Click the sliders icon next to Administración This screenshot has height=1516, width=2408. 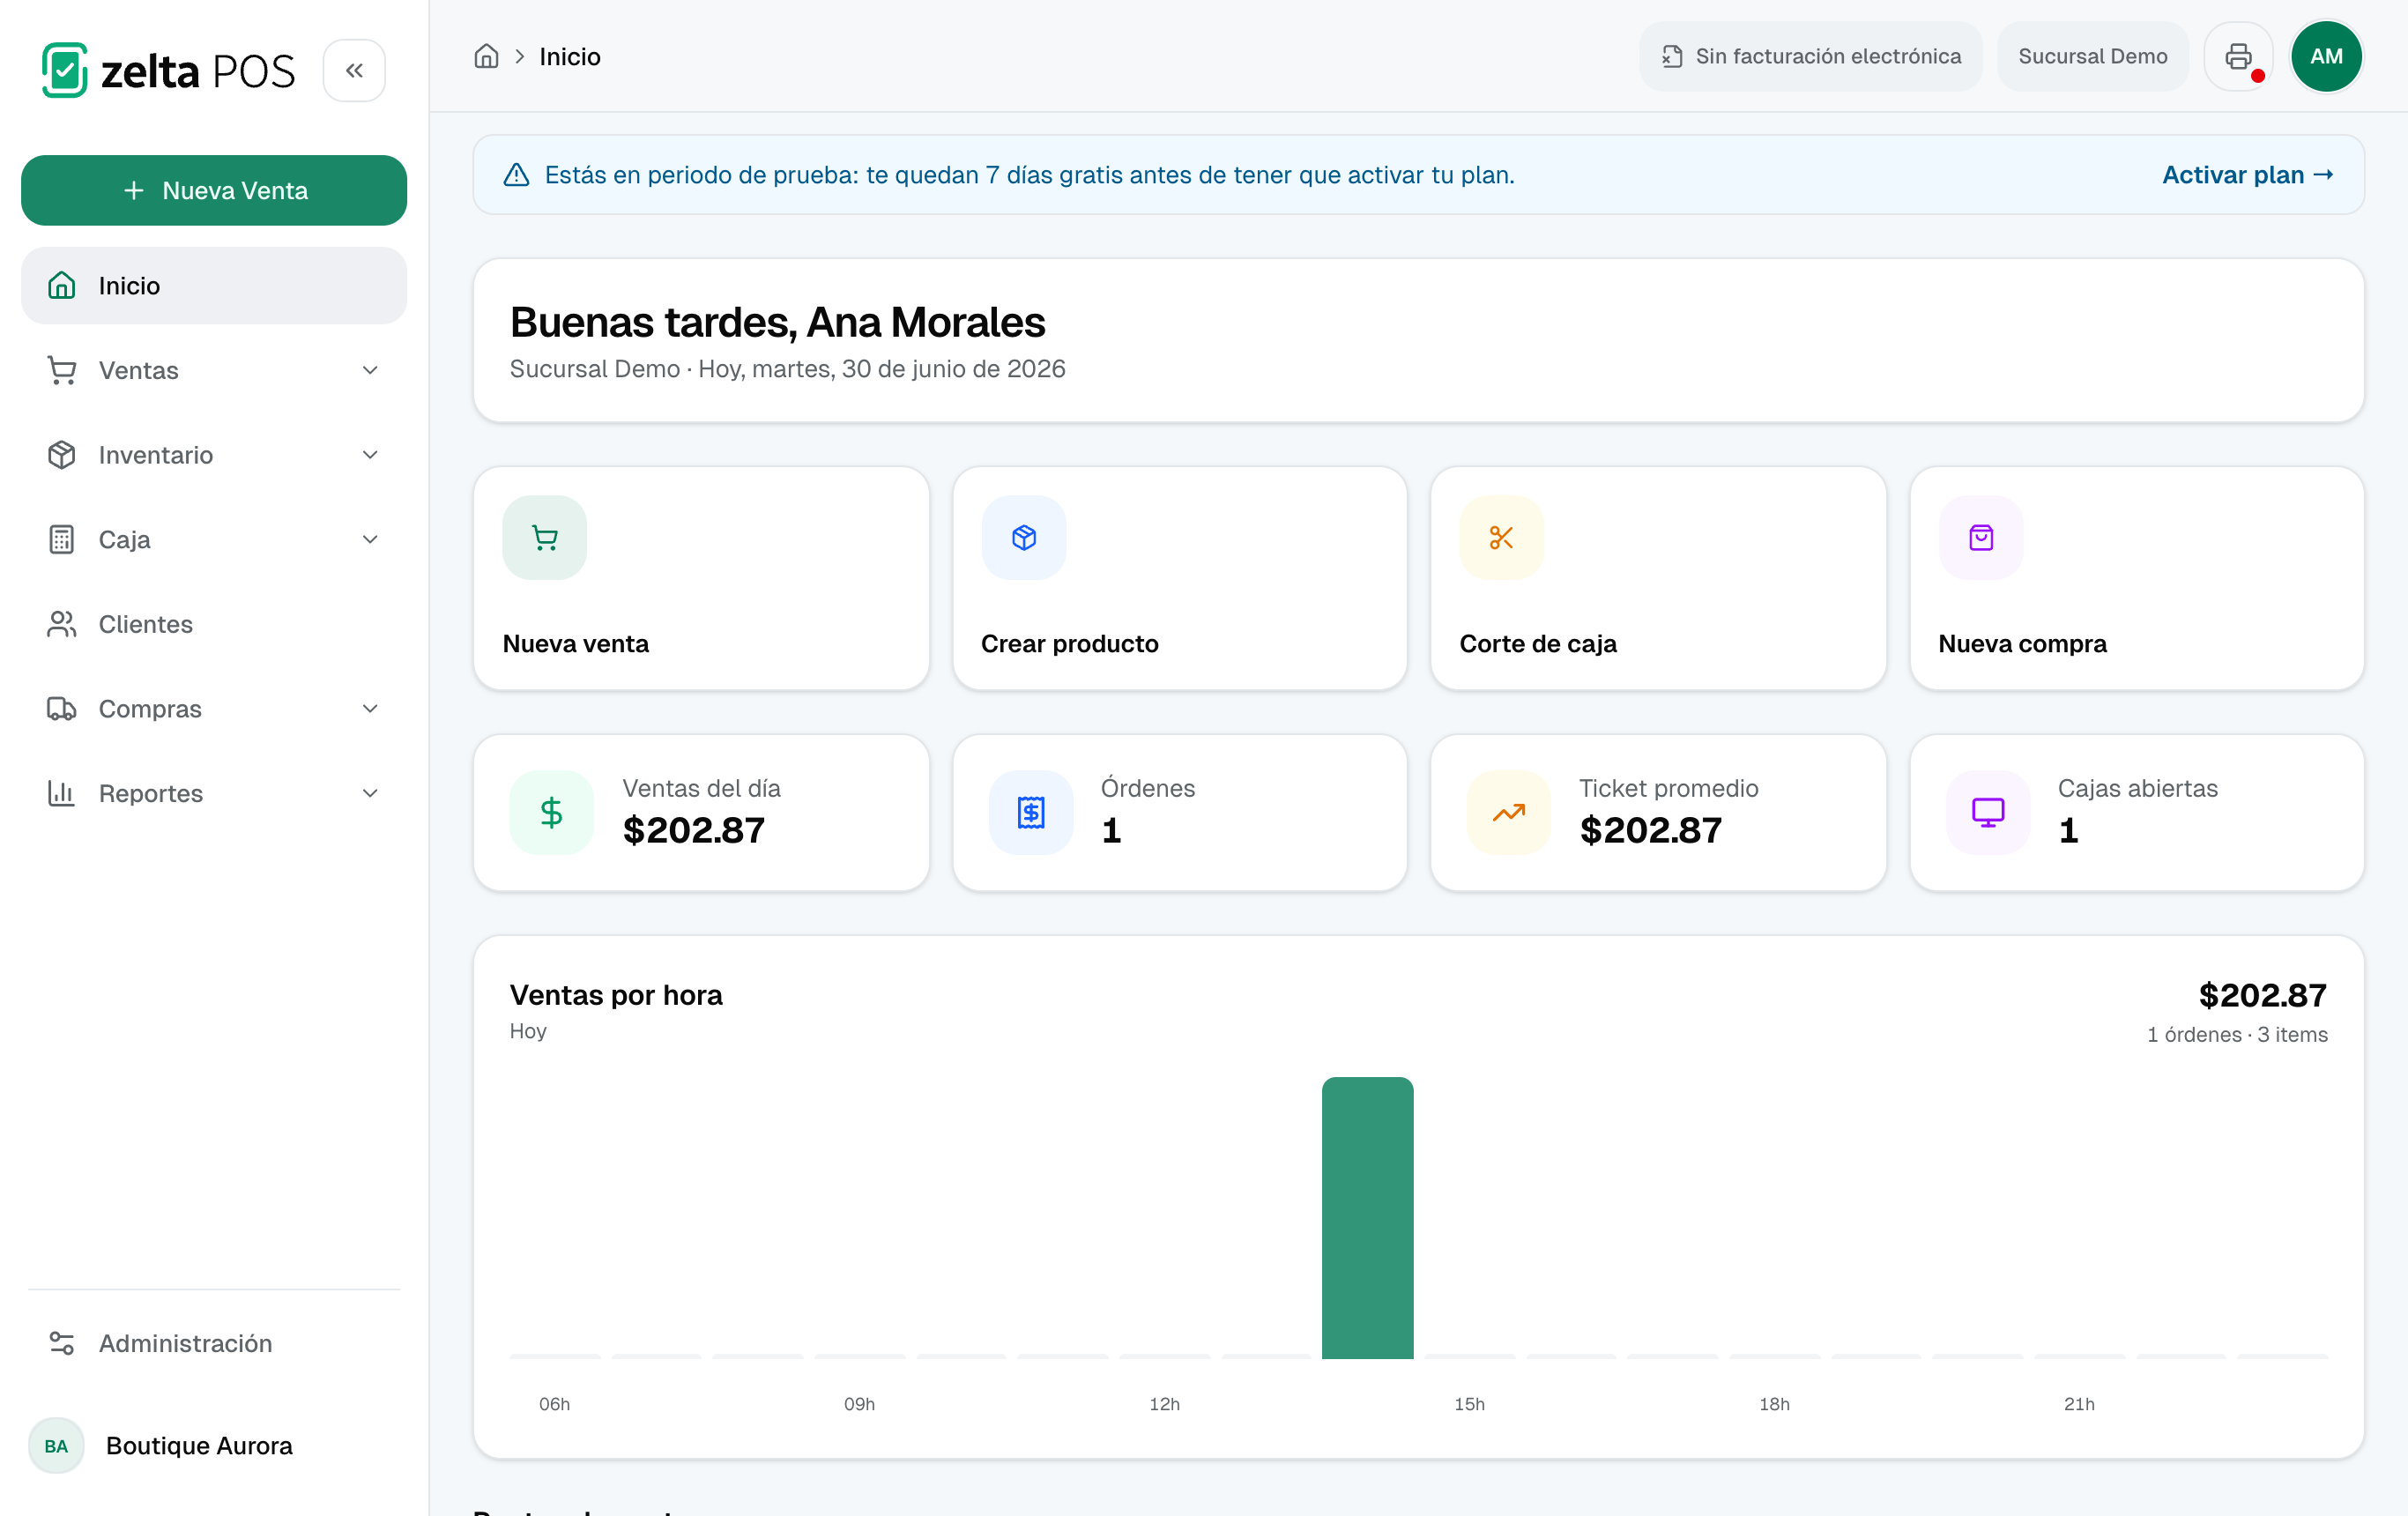pyautogui.click(x=62, y=1343)
